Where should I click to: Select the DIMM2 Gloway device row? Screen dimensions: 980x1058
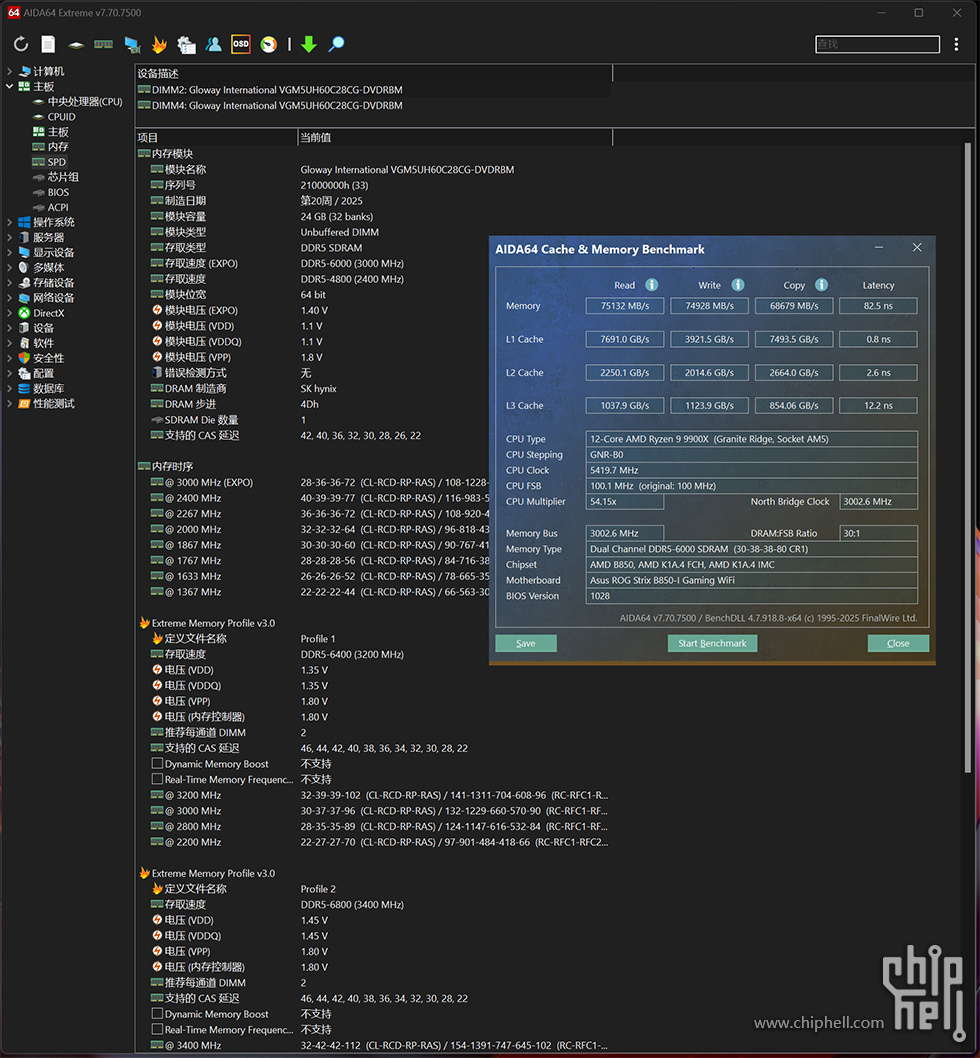click(374, 90)
